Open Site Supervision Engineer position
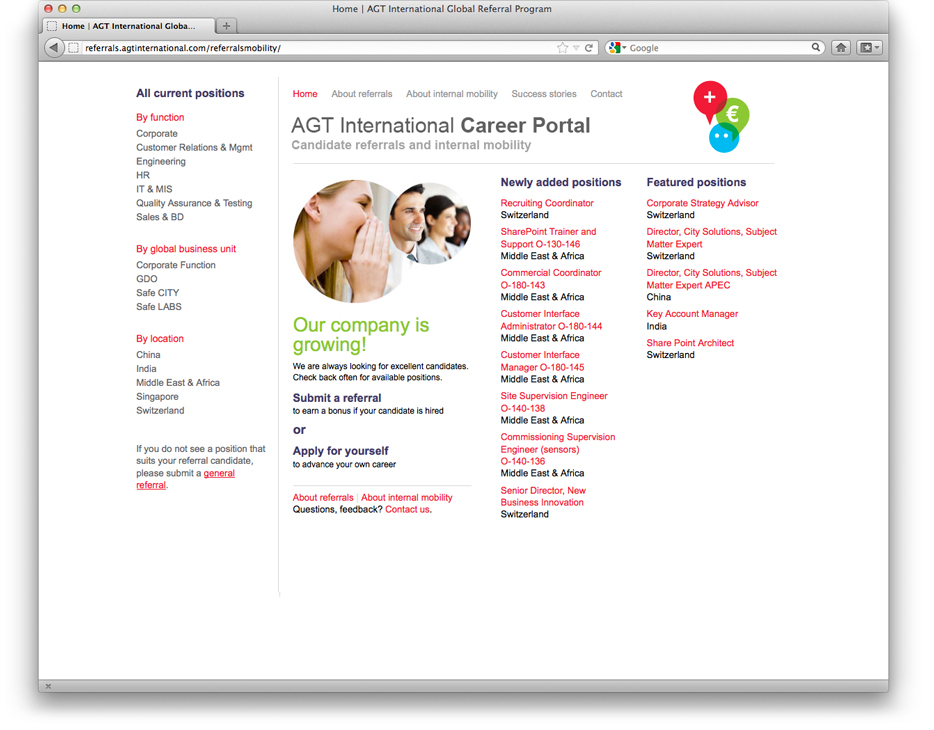 coord(553,402)
